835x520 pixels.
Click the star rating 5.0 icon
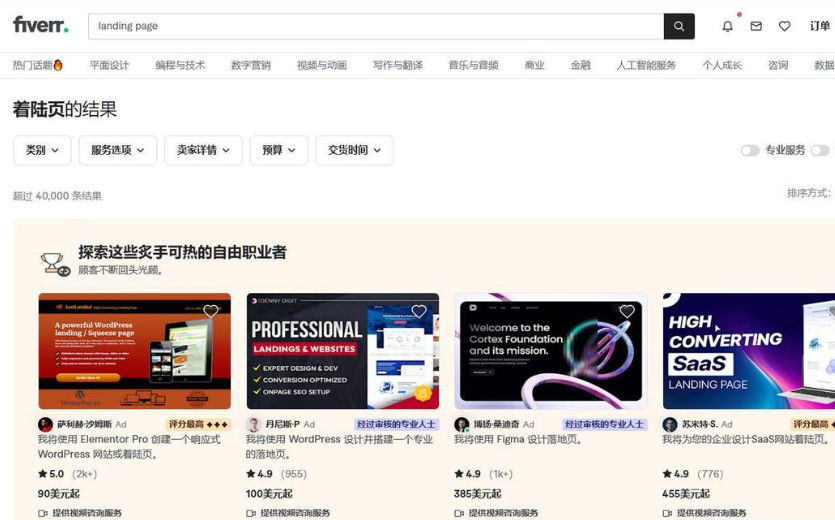click(43, 474)
